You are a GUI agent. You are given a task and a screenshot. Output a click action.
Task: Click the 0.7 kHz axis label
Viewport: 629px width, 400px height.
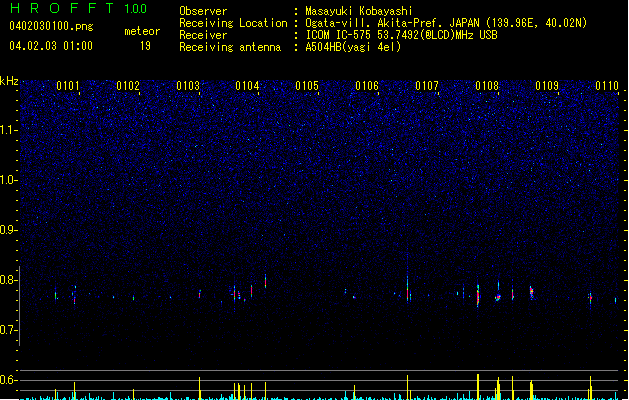[x=9, y=330]
